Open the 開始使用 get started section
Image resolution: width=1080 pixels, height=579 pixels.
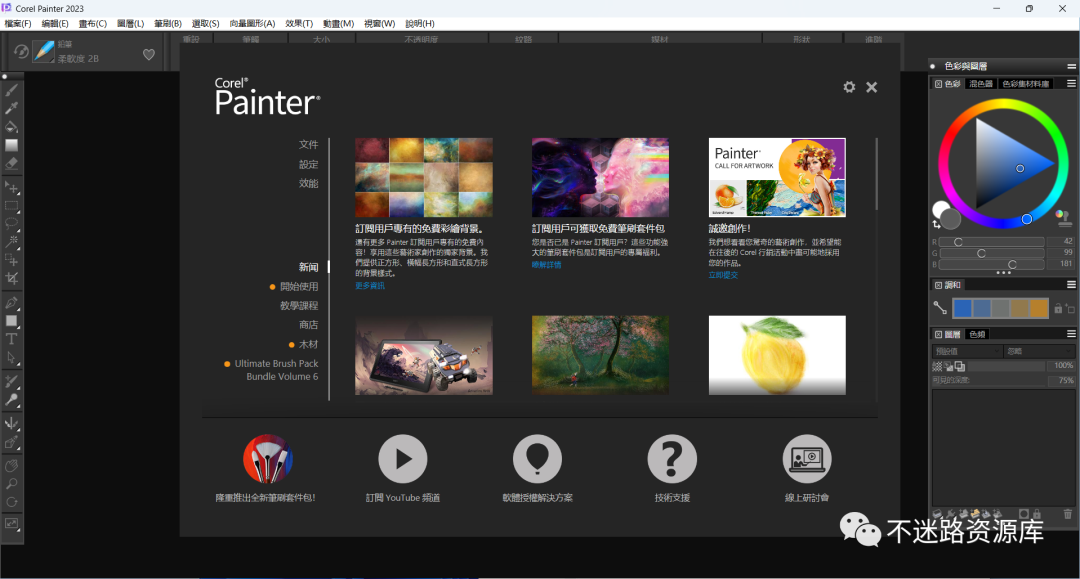coord(299,286)
